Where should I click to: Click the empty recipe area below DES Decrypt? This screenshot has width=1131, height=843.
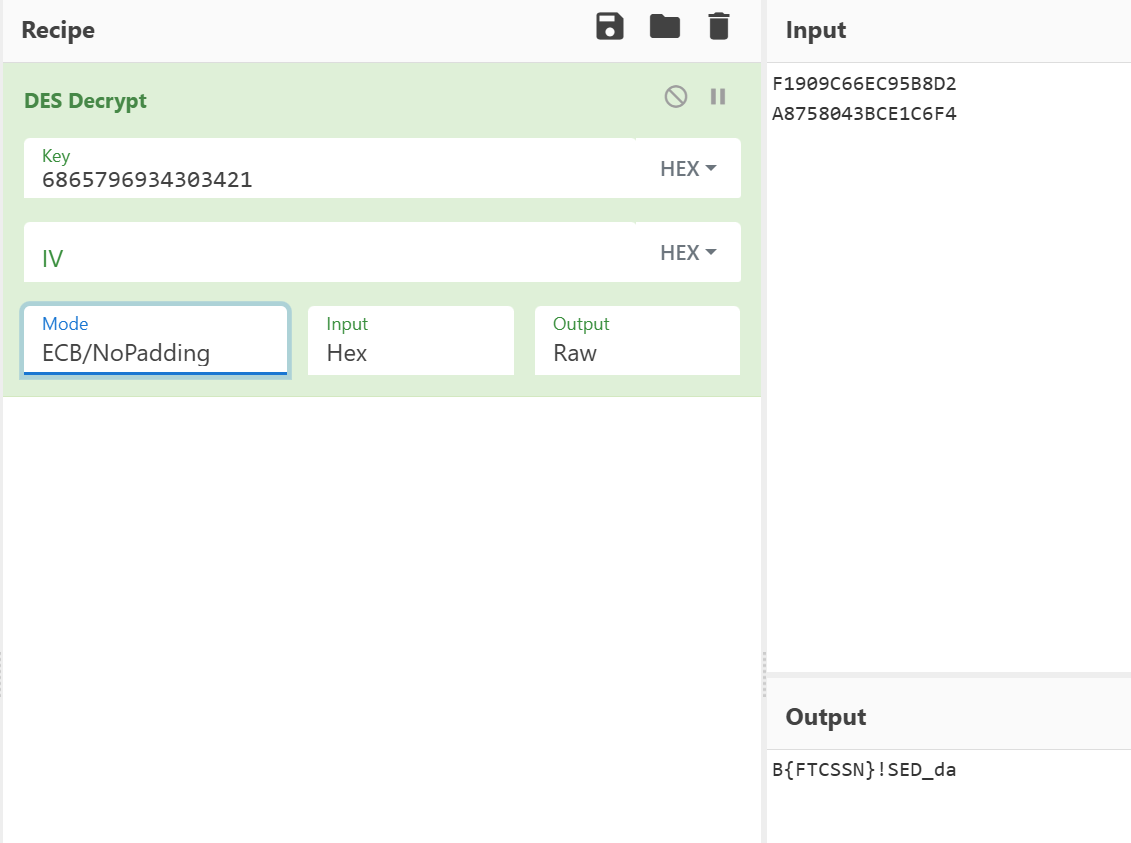pyautogui.click(x=380, y=600)
